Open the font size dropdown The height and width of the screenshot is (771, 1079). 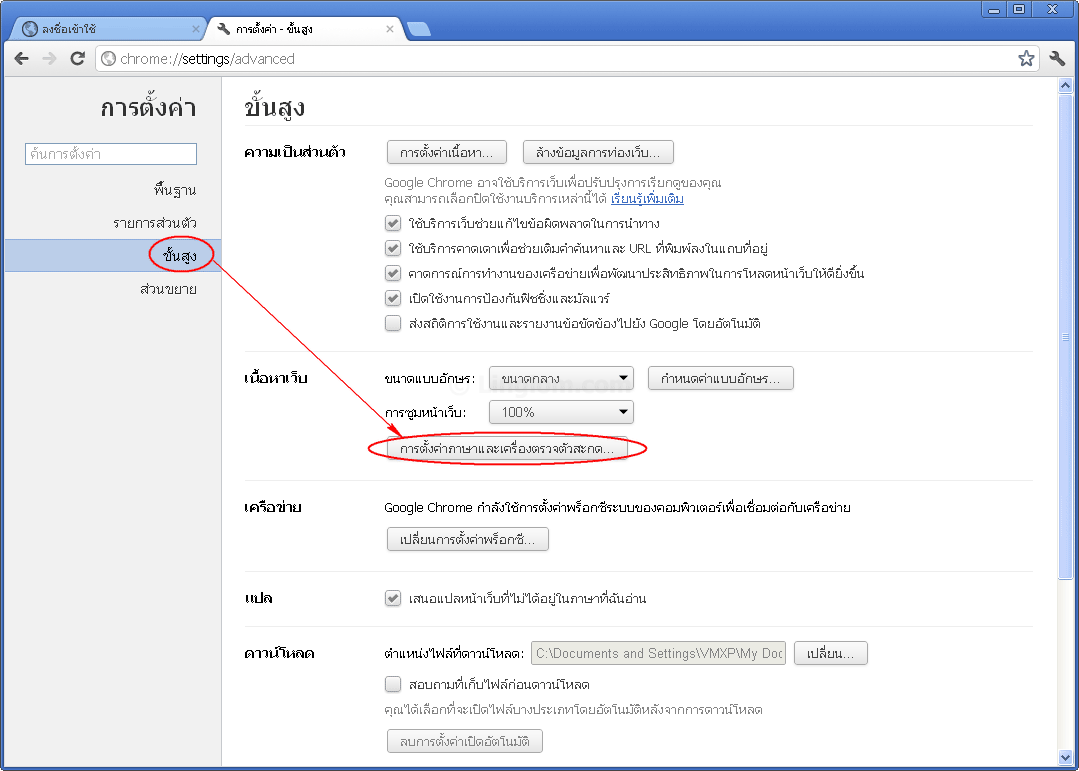click(x=561, y=378)
